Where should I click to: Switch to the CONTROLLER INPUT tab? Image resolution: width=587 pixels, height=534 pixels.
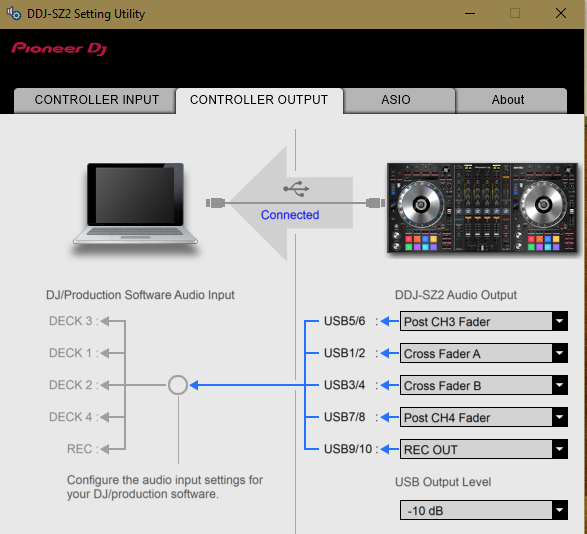[x=95, y=100]
